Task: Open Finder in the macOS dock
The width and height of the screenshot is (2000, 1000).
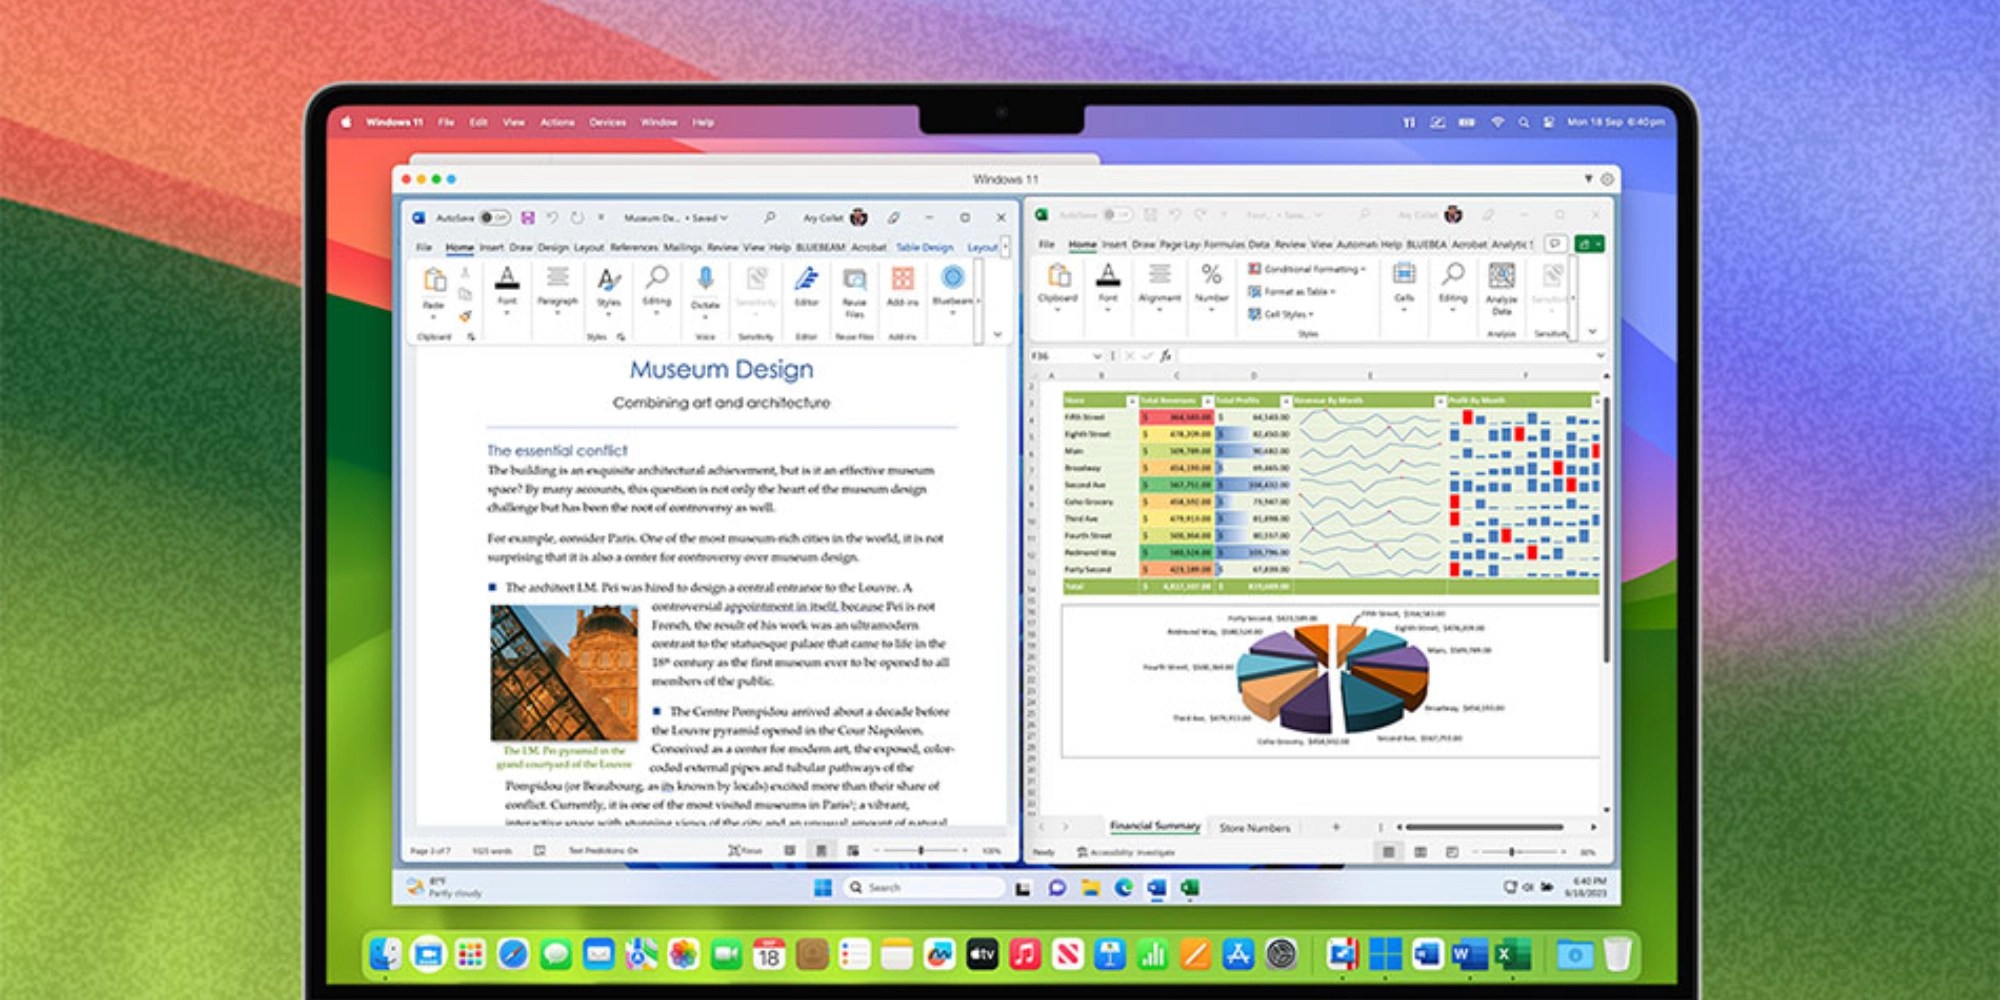Action: [x=385, y=954]
